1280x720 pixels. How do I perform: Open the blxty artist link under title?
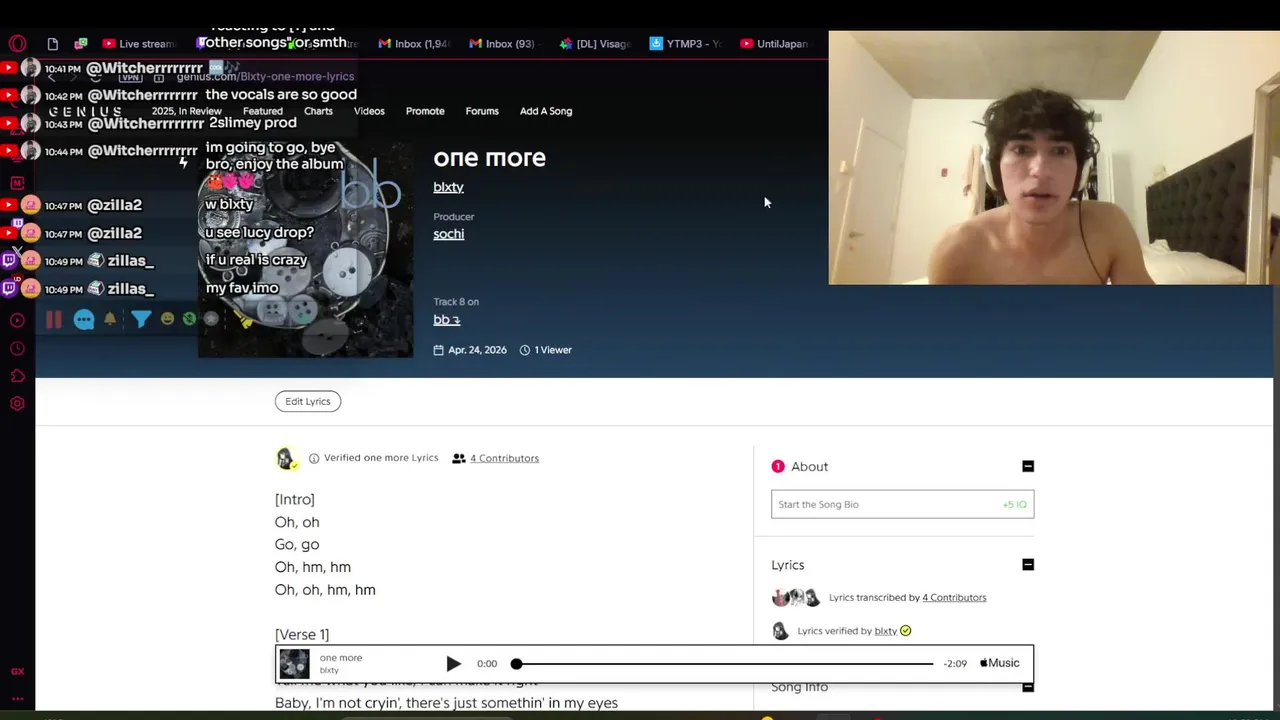(x=448, y=187)
